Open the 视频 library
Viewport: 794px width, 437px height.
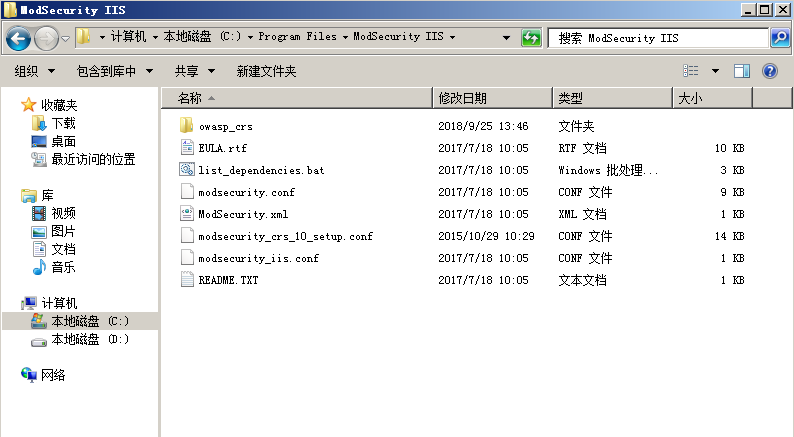(63, 213)
